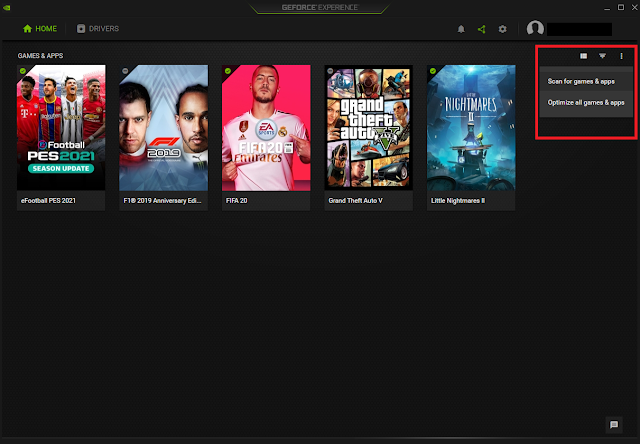Click not-optimized badge on Grand Theft Auto V

pos(330,71)
